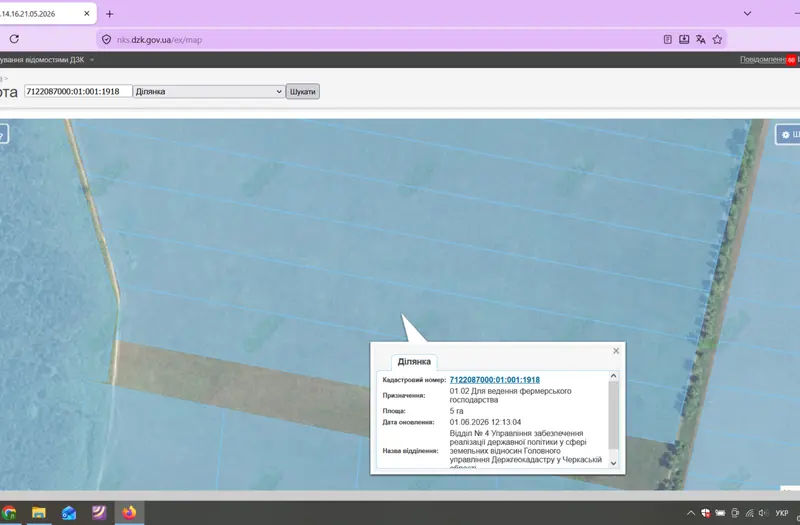Open File Explorer from the taskbar
Viewport: 800px width, 525px height.
39,513
